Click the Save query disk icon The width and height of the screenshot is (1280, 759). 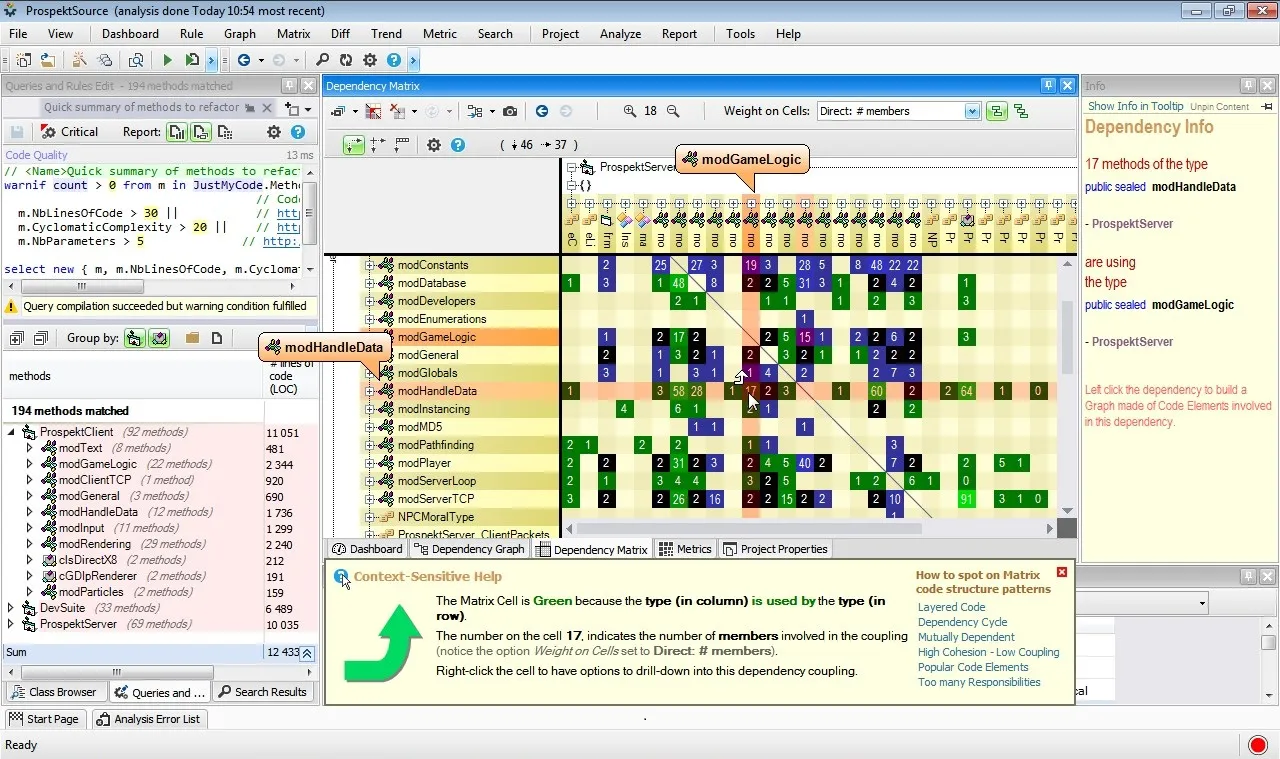coord(17,132)
